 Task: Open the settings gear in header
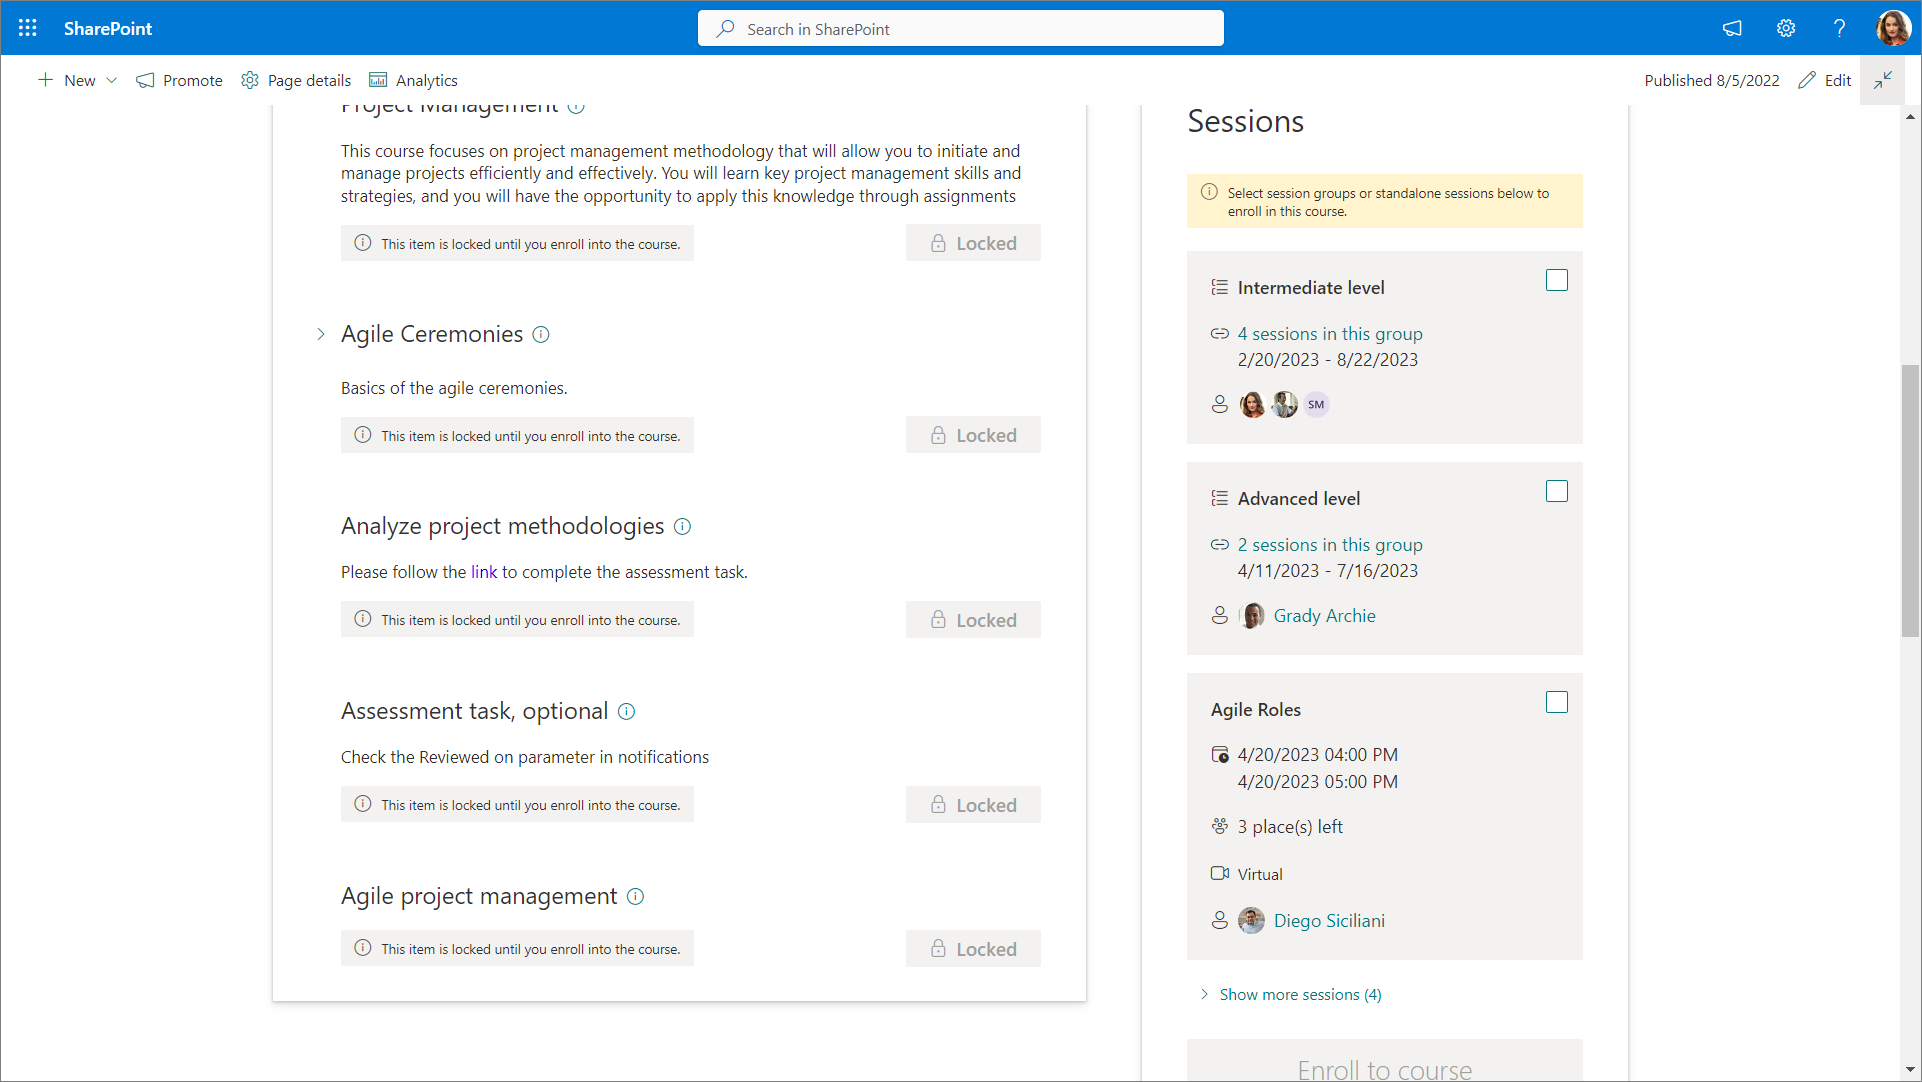[x=1786, y=28]
